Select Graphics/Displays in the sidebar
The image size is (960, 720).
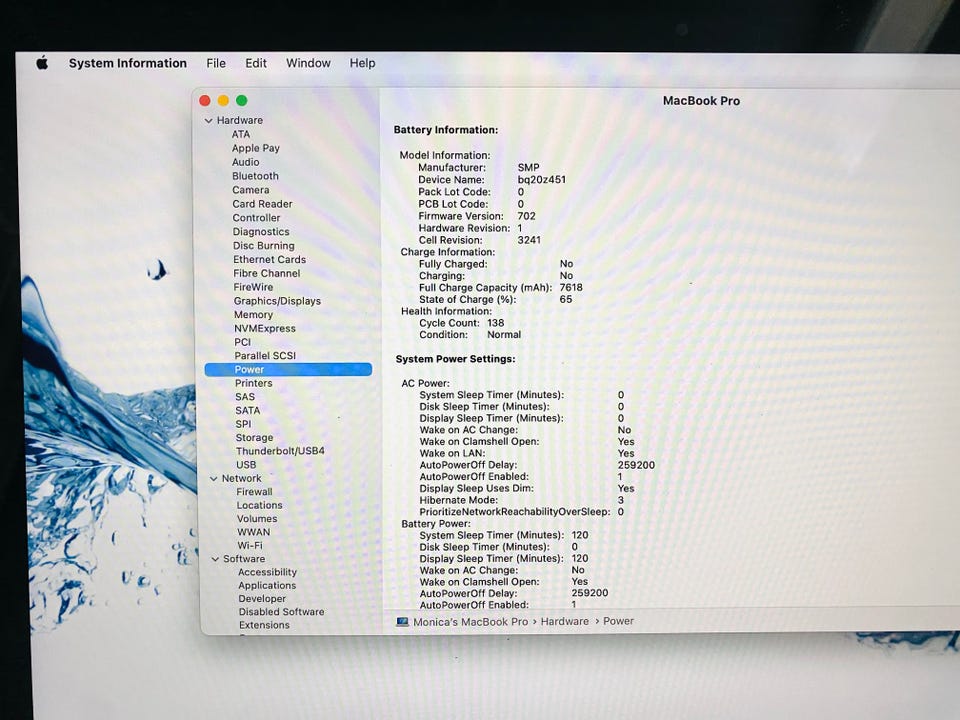click(x=277, y=301)
